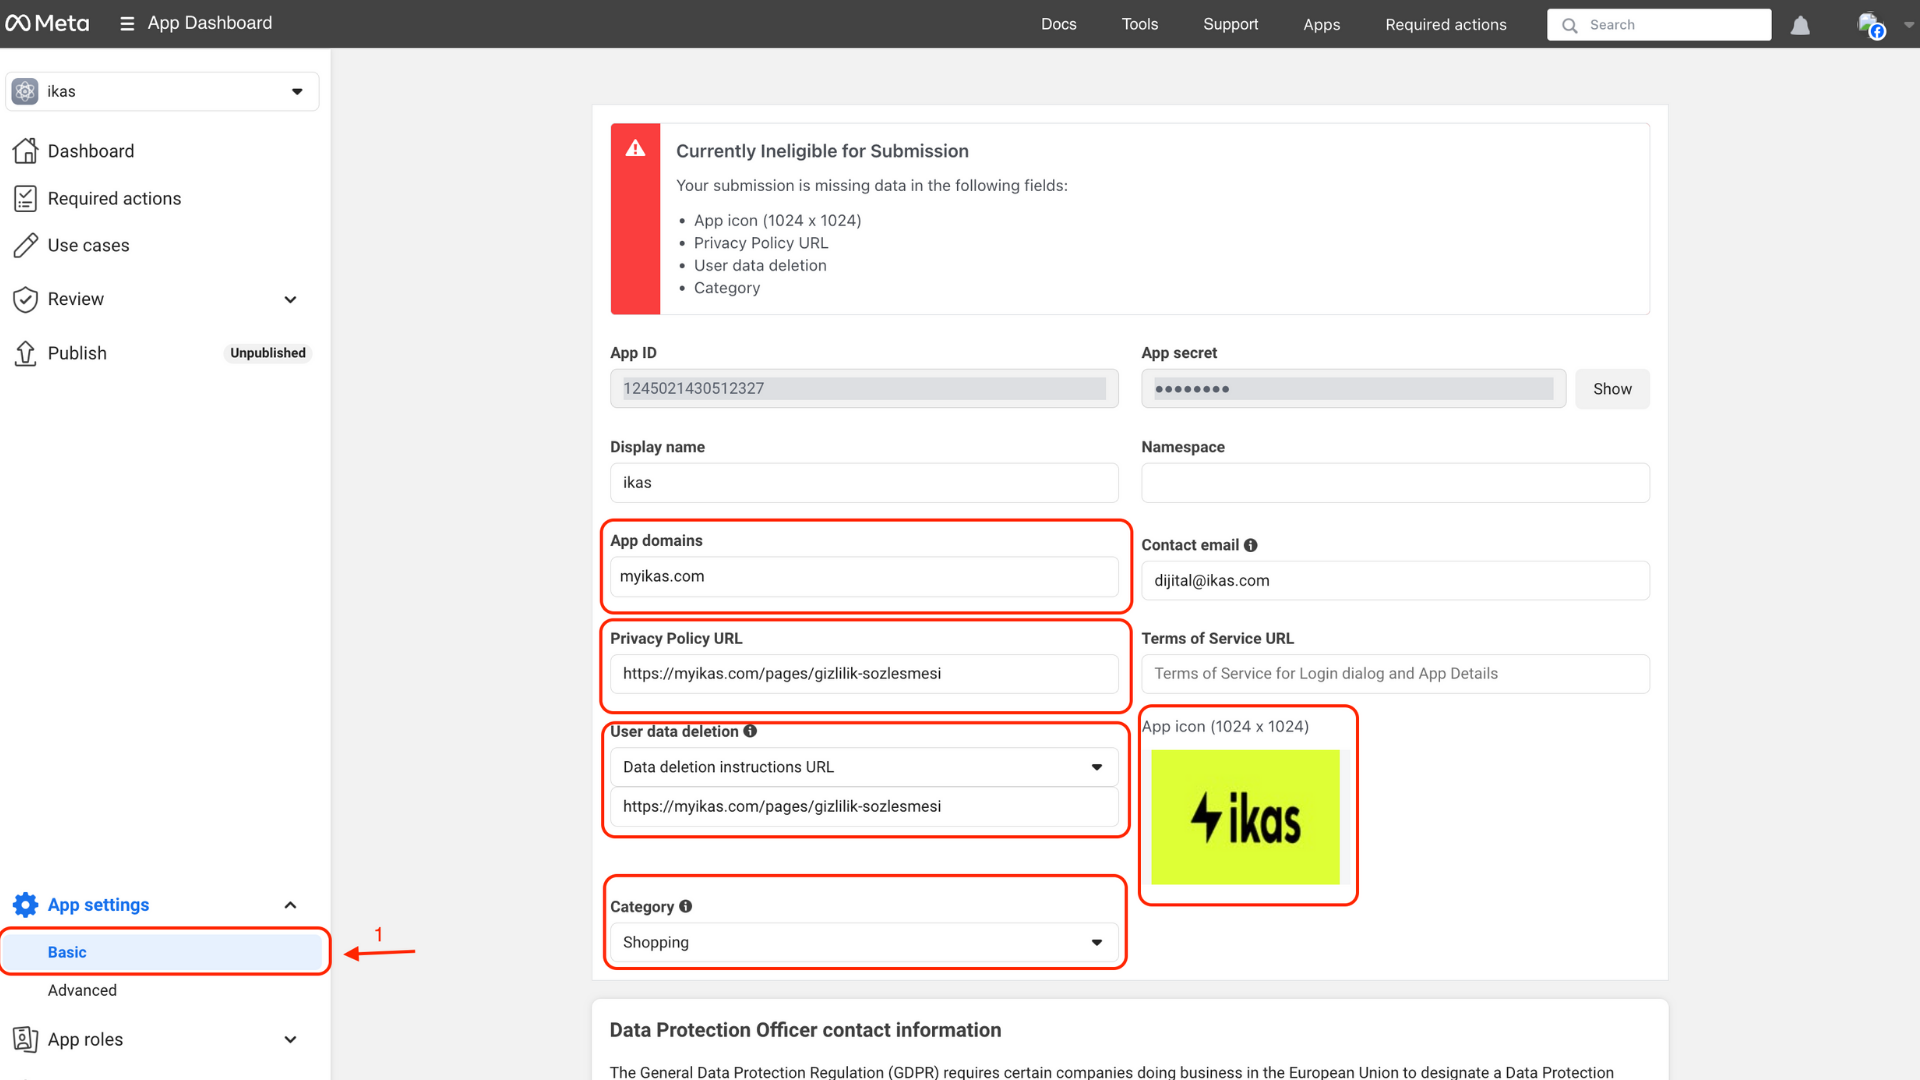Show the App secret
Viewport: 1920px width, 1080px height.
pos(1612,389)
